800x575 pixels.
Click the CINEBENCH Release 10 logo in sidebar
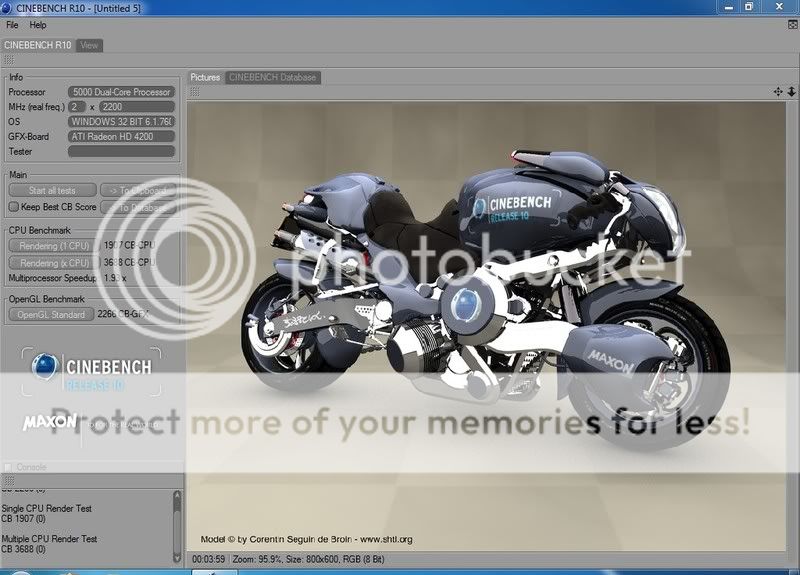point(91,372)
